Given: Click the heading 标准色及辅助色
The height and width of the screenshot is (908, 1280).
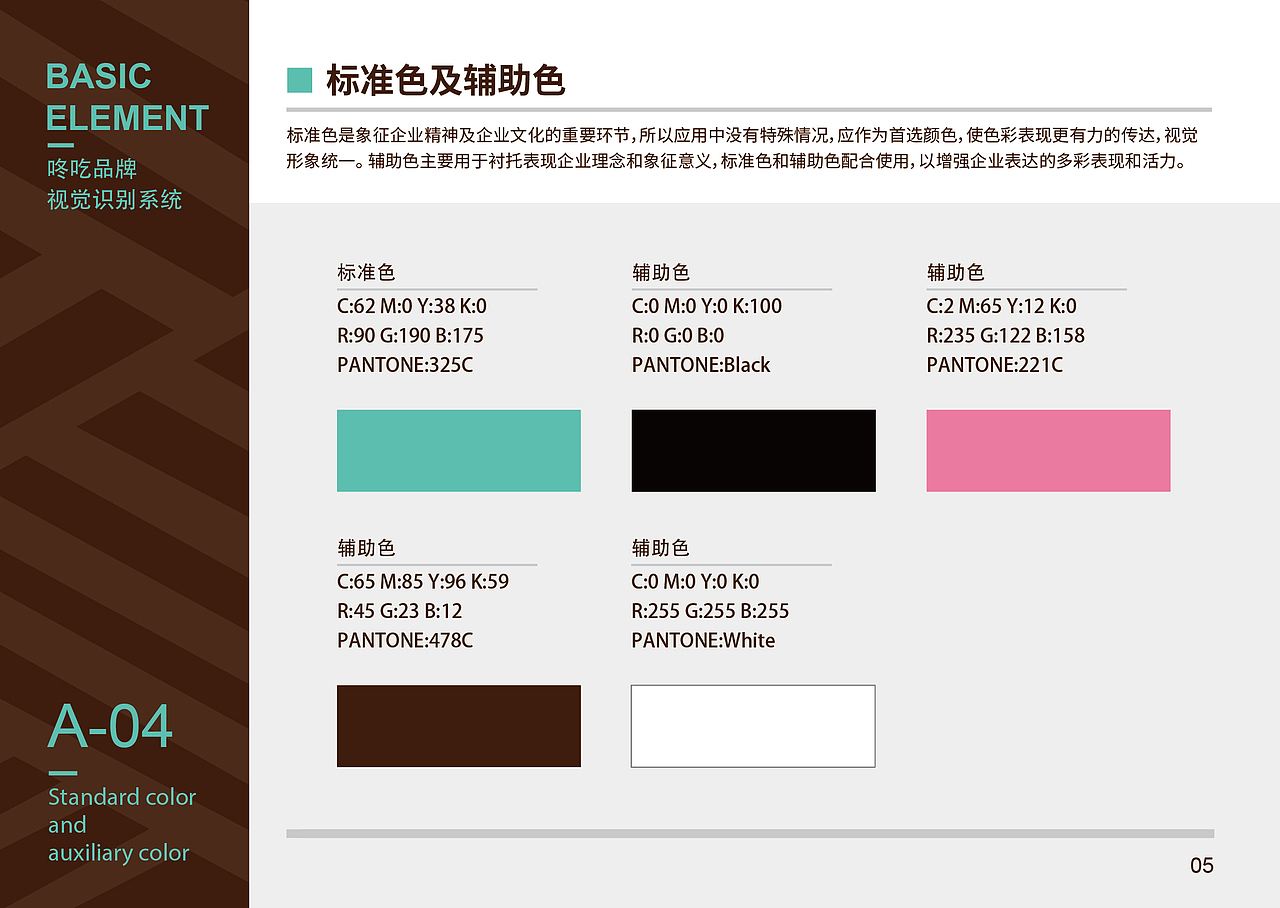Looking at the screenshot, I should 445,81.
